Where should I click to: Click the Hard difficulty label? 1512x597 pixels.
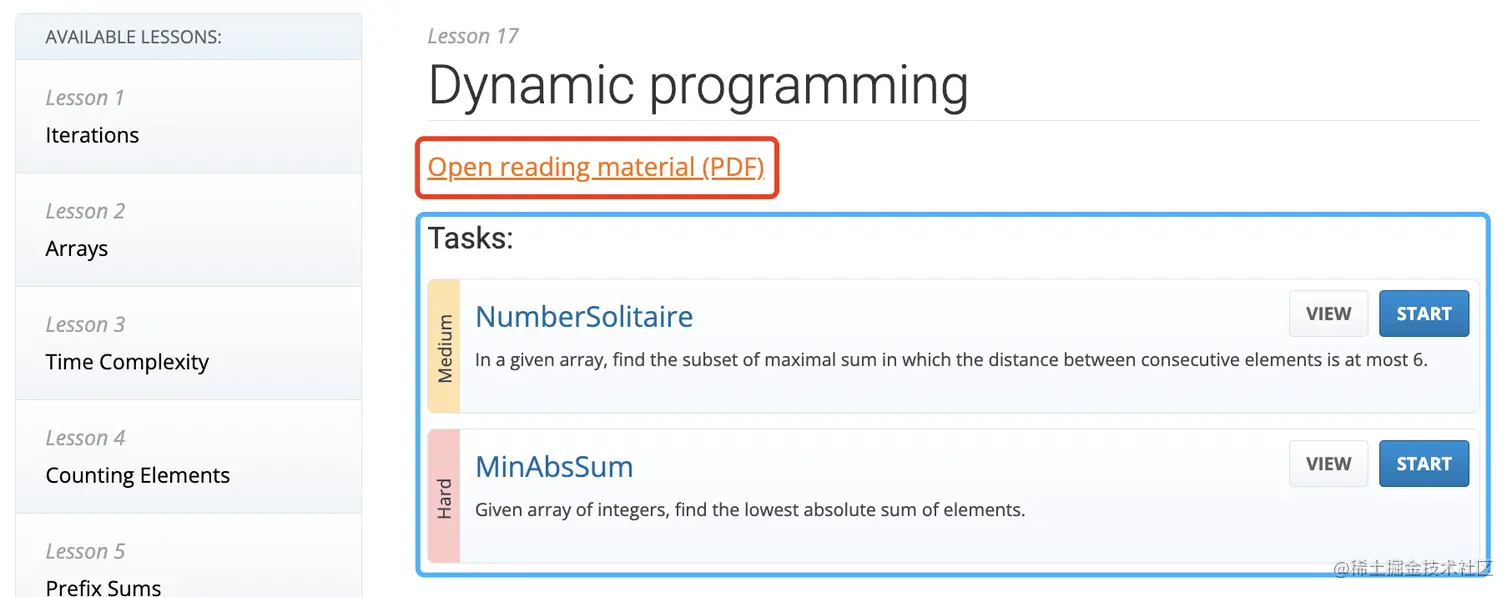click(x=444, y=497)
